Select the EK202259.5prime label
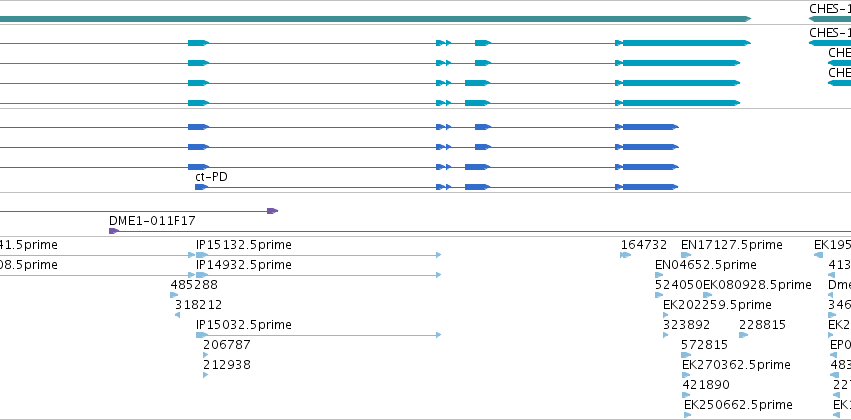Screen dimensions: 851x420 point(717,305)
